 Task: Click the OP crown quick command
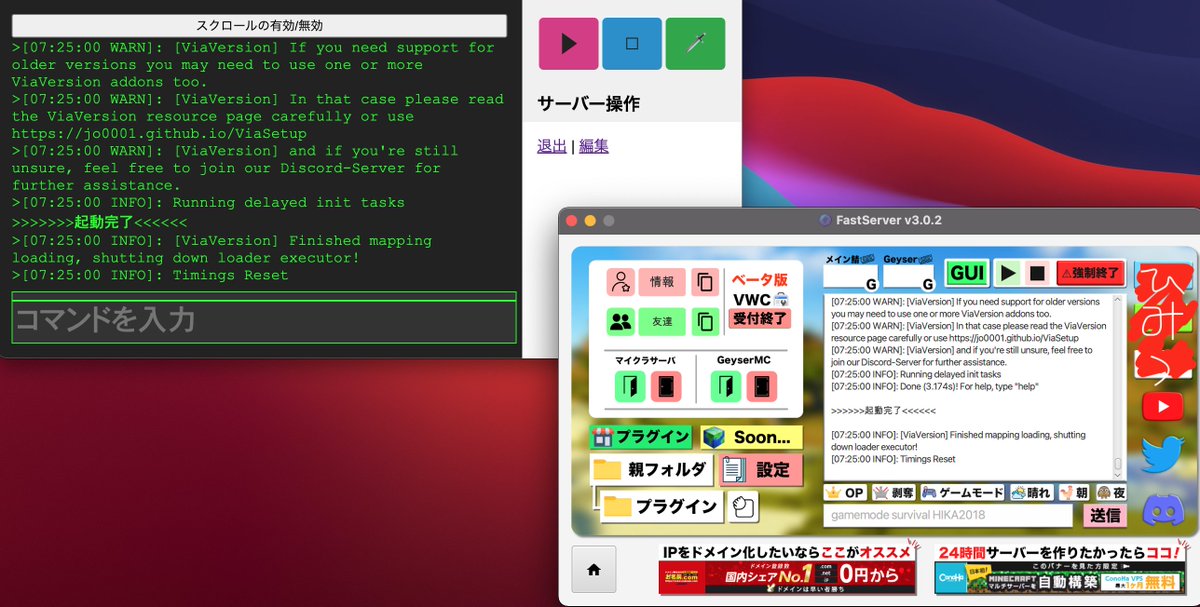[x=845, y=492]
